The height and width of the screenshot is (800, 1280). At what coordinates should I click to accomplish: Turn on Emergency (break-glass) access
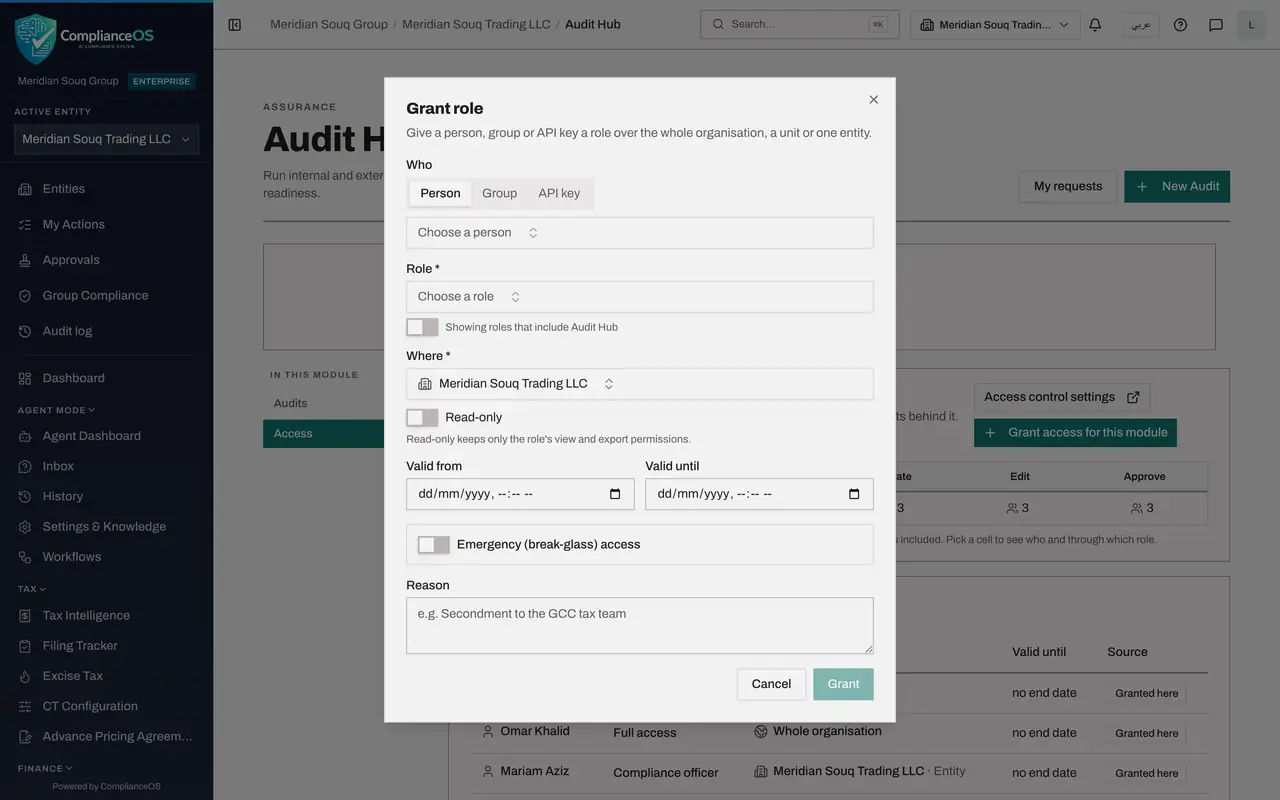[x=433, y=545]
